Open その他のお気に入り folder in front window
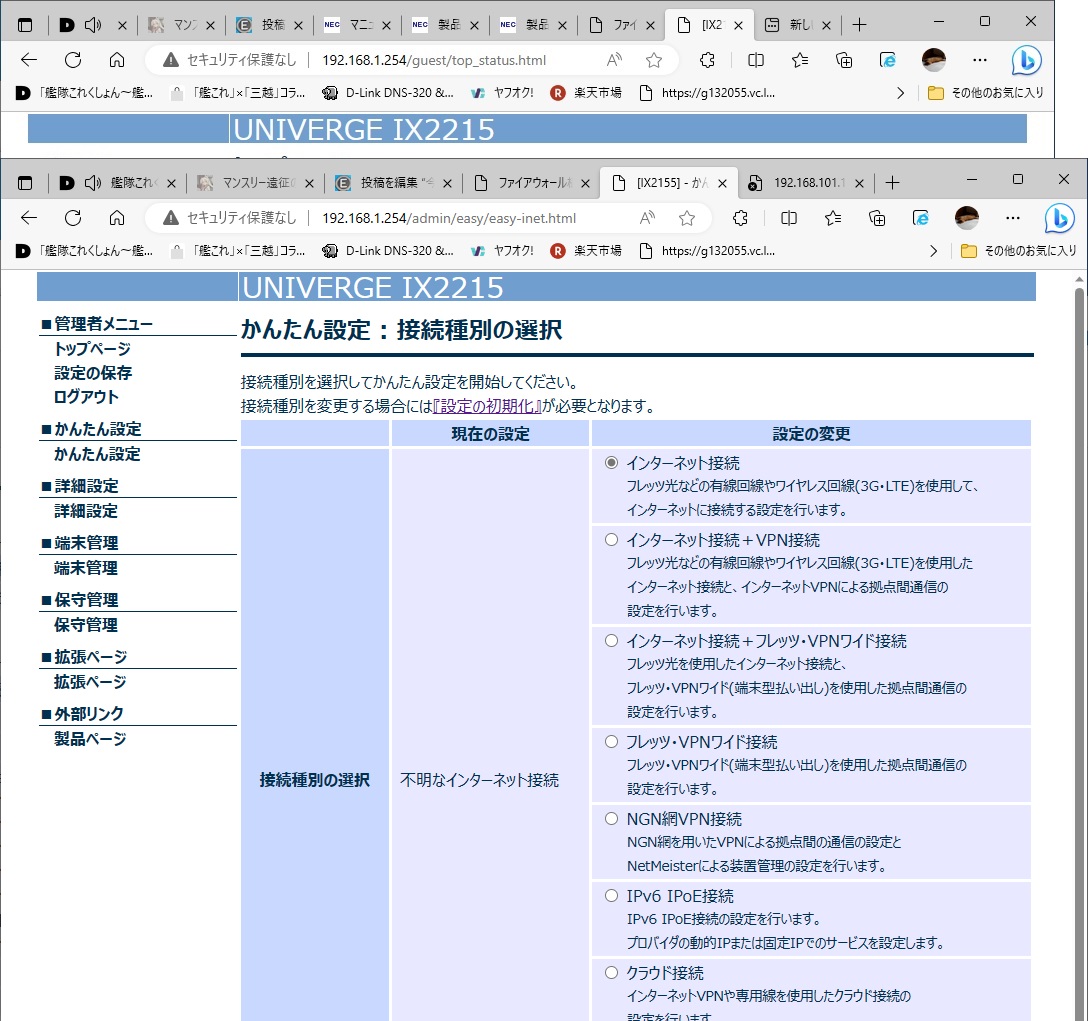Viewport: 1088px width, 1021px height. pos(1019,251)
